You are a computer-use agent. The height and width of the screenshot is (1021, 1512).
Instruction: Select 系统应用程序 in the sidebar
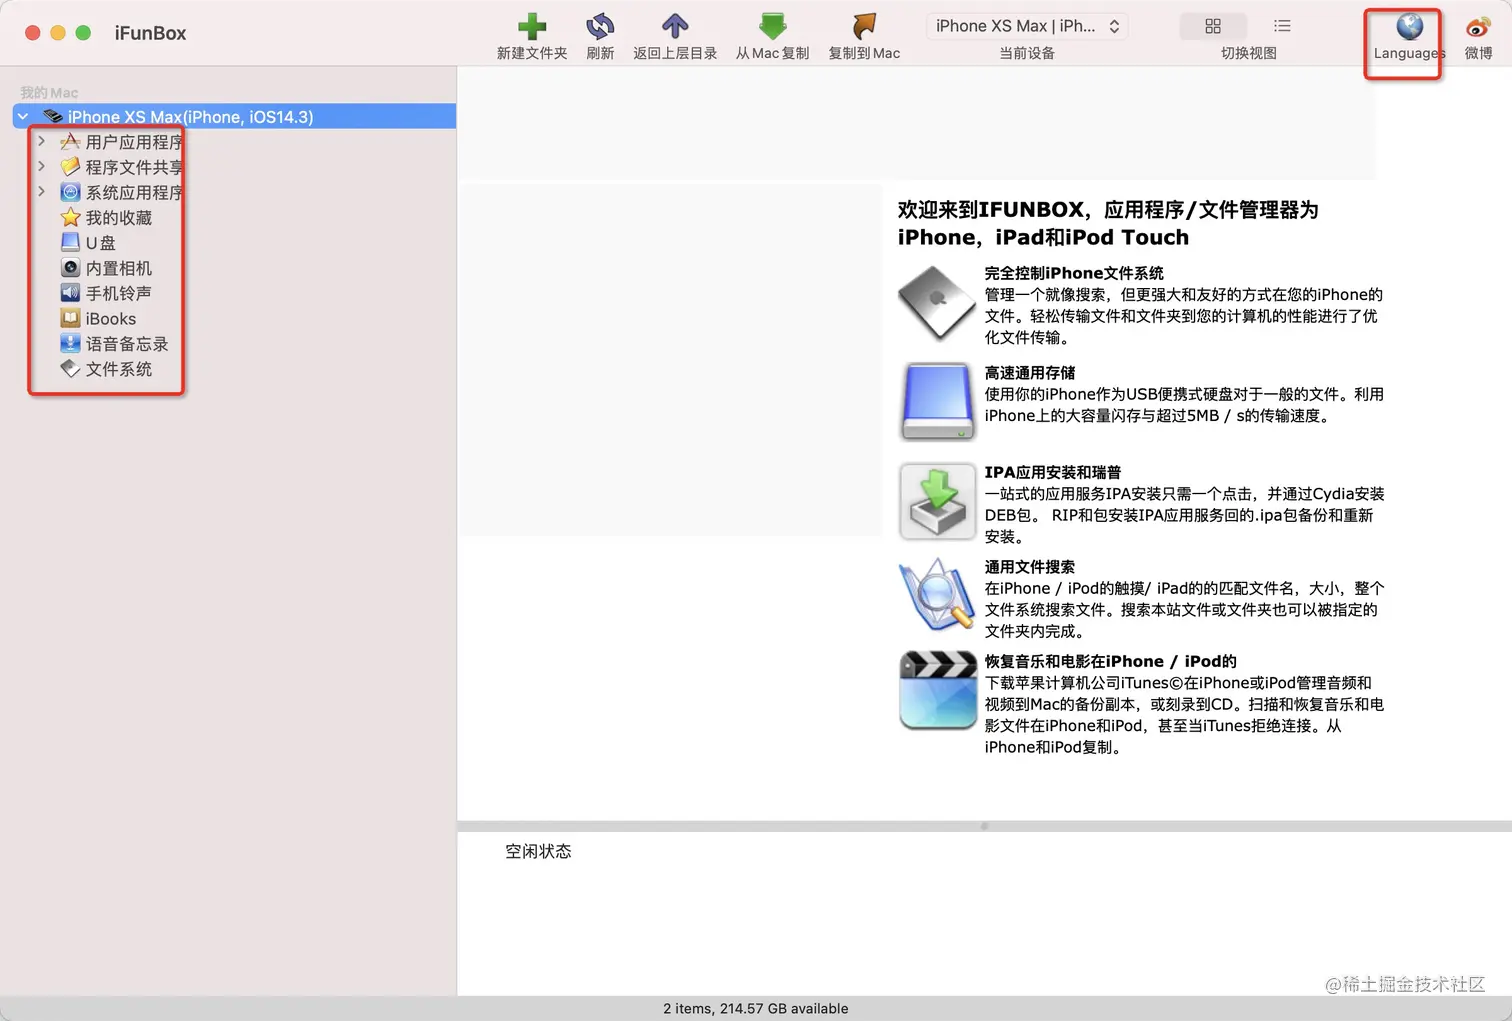(133, 192)
